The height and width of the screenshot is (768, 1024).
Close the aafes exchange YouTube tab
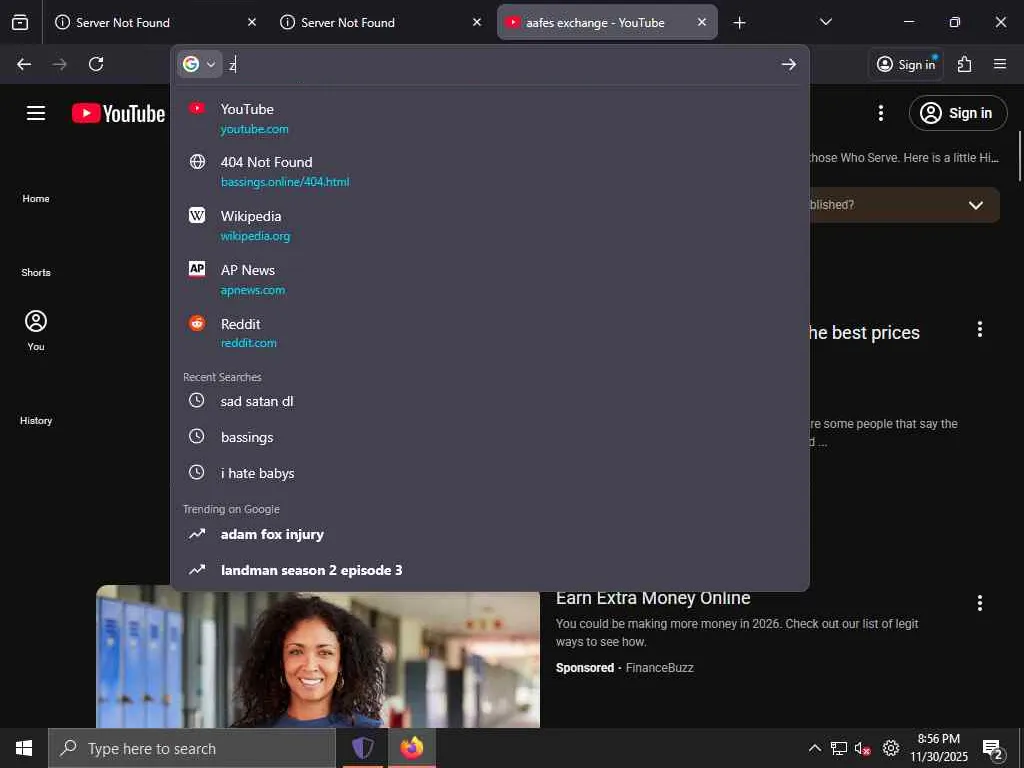701,22
